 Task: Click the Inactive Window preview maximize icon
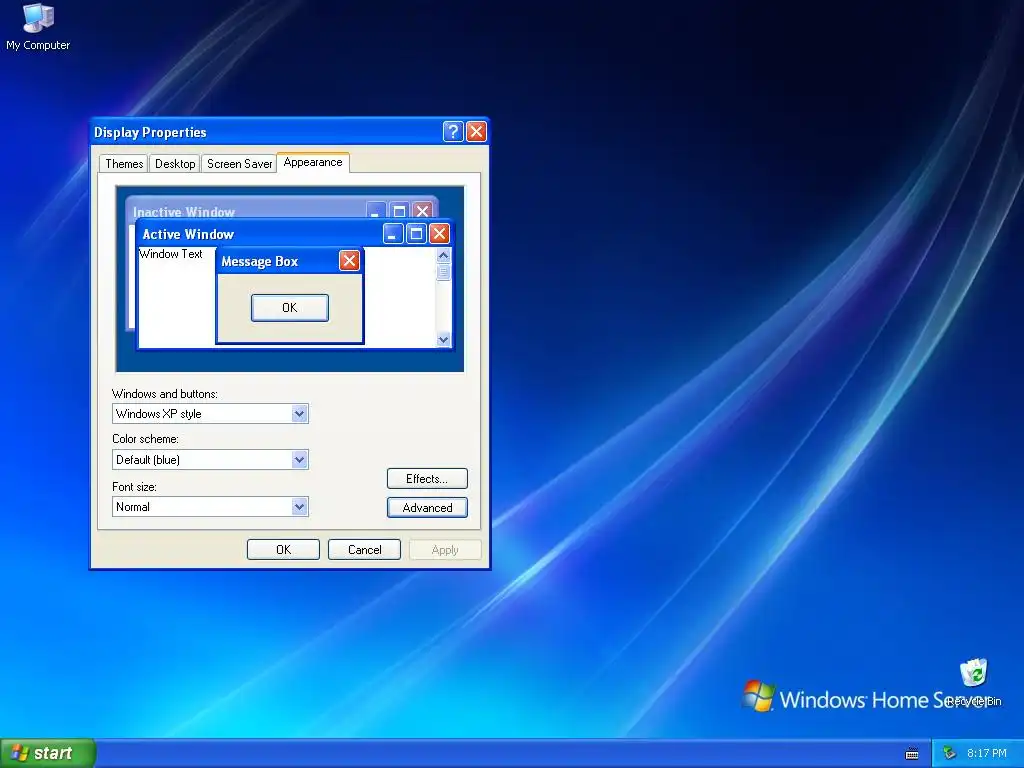pos(399,210)
